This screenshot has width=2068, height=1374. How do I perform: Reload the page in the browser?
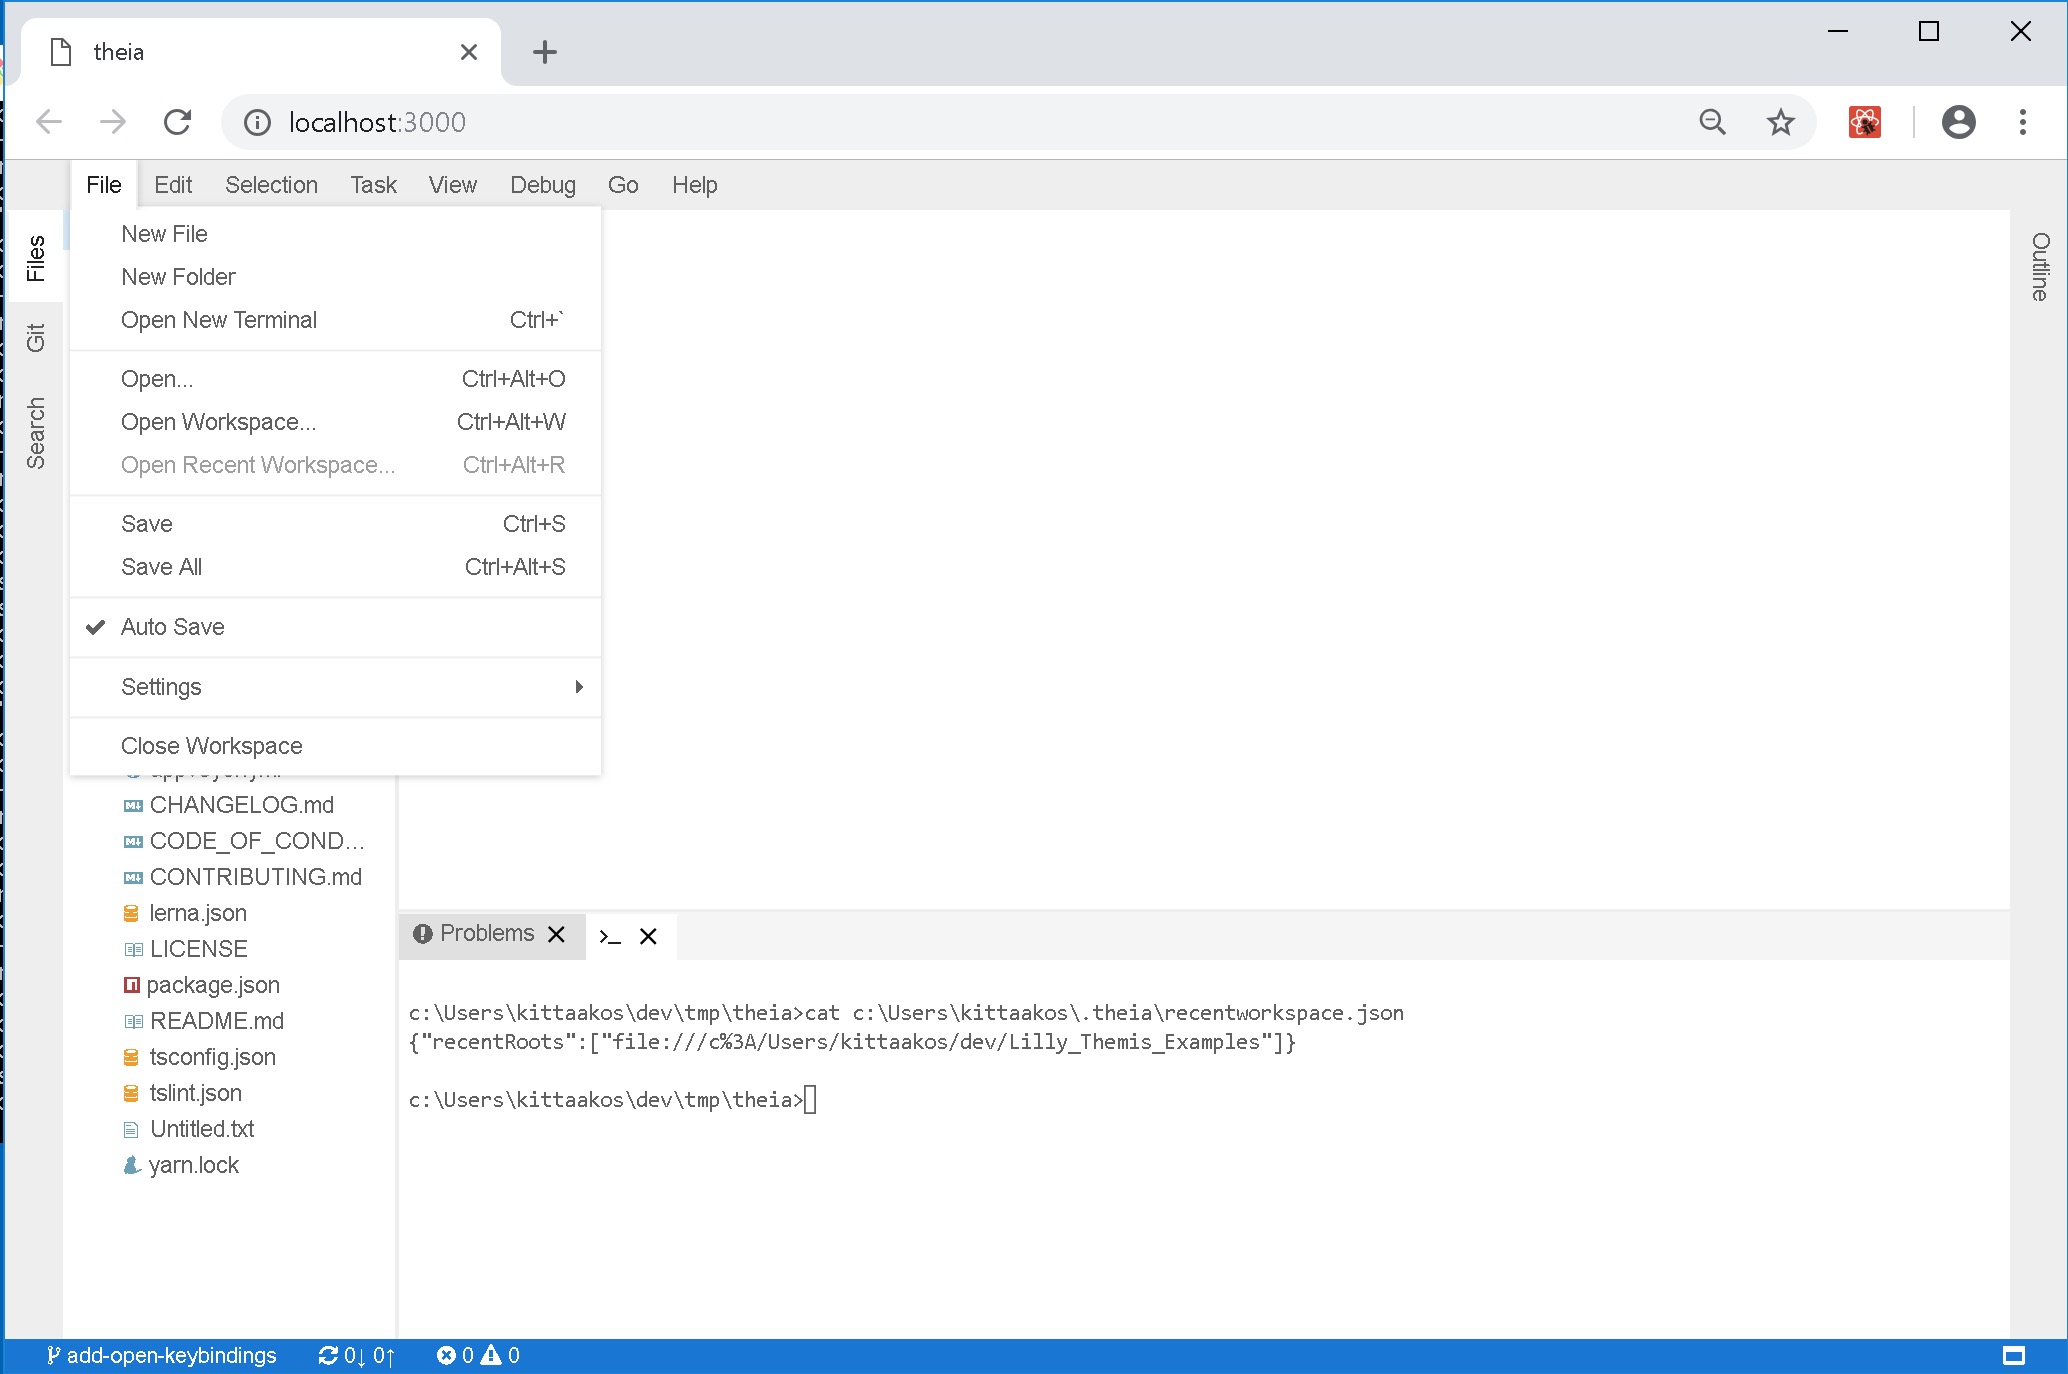click(178, 122)
